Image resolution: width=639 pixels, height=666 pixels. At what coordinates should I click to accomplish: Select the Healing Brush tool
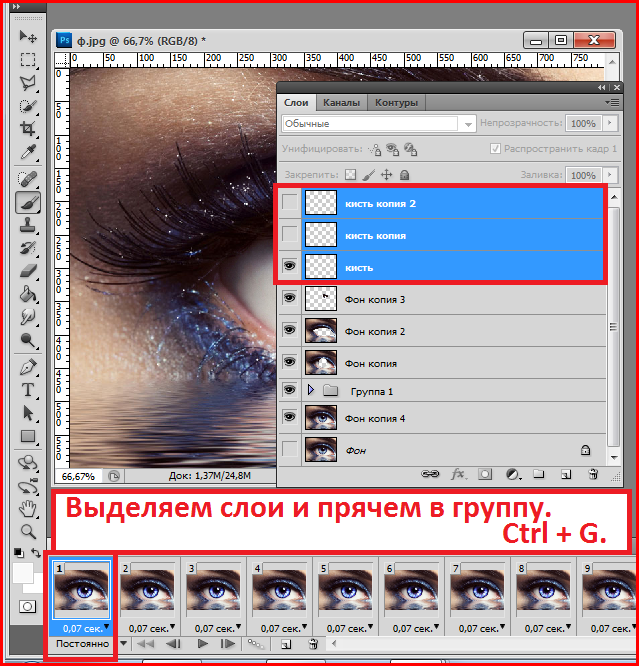(x=28, y=179)
